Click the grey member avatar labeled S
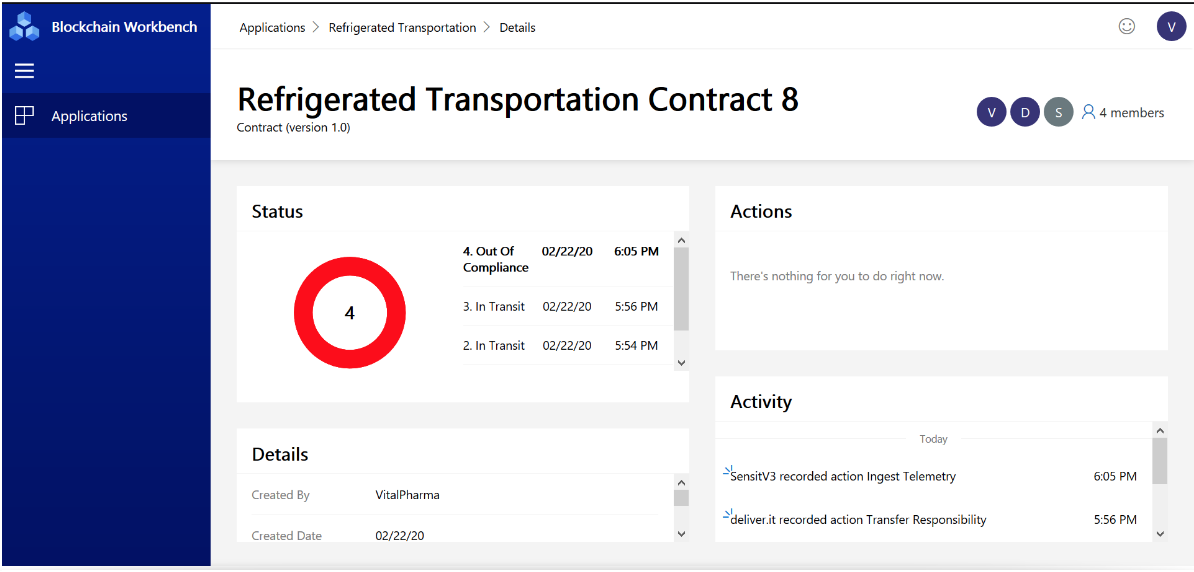 (1058, 113)
